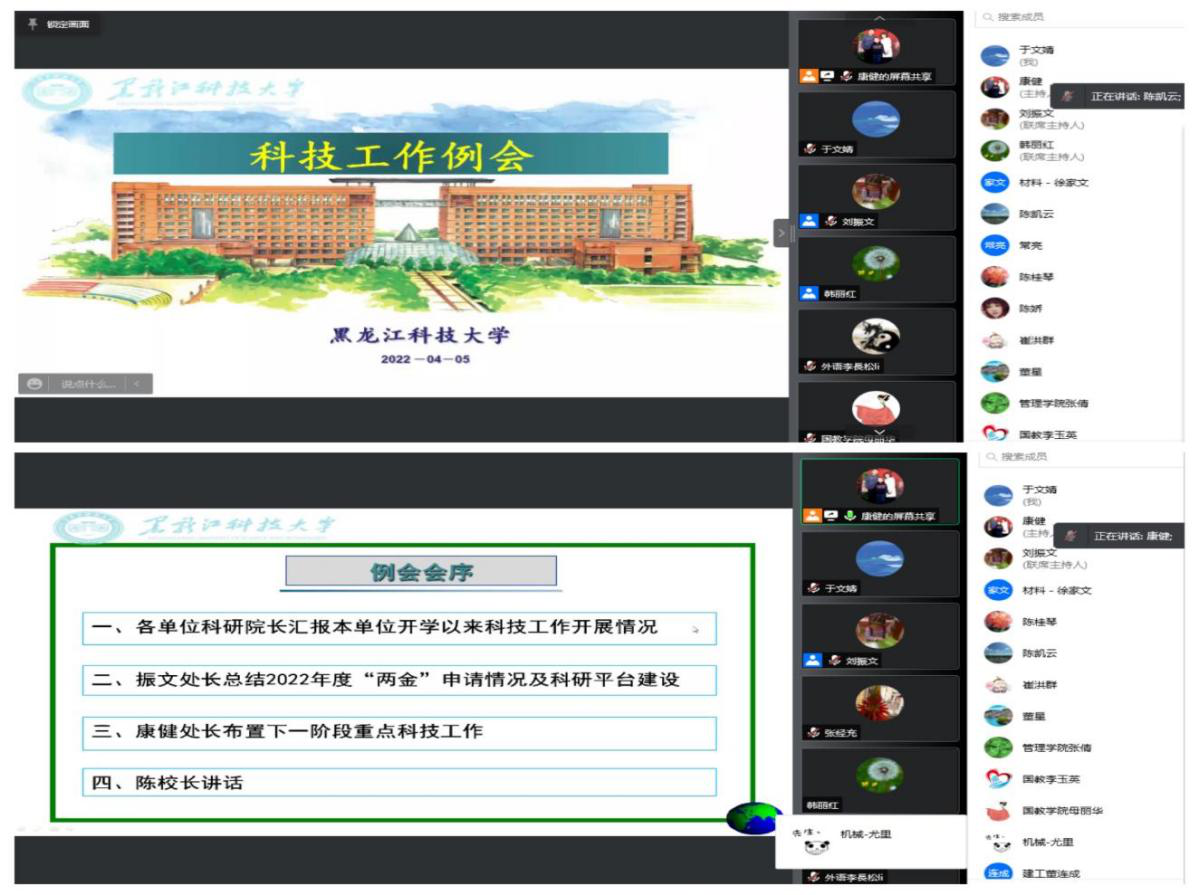Image resolution: width=1199 pixels, height=895 pixels.
Task: Collapse the video strip using the > handle
Action: tap(782, 232)
